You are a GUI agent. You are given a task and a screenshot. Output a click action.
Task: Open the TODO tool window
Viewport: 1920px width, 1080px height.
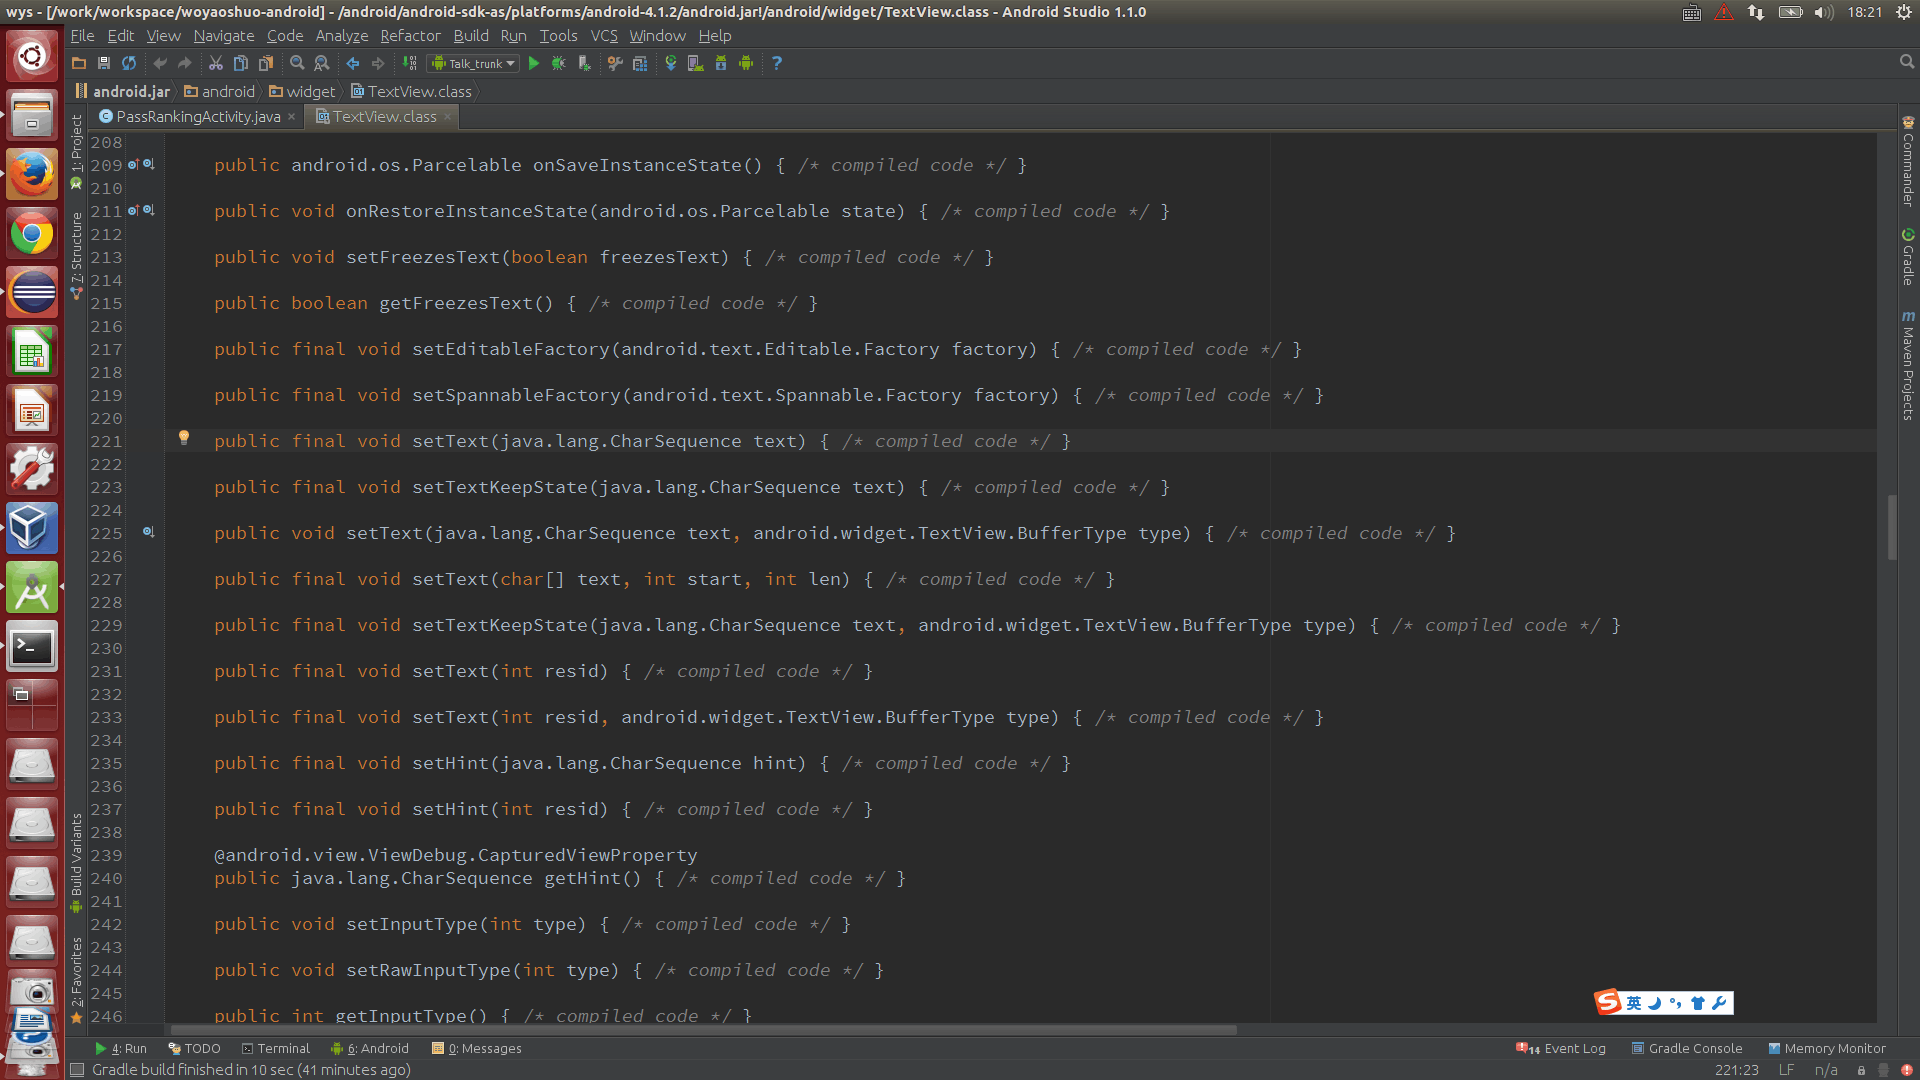click(x=194, y=1048)
